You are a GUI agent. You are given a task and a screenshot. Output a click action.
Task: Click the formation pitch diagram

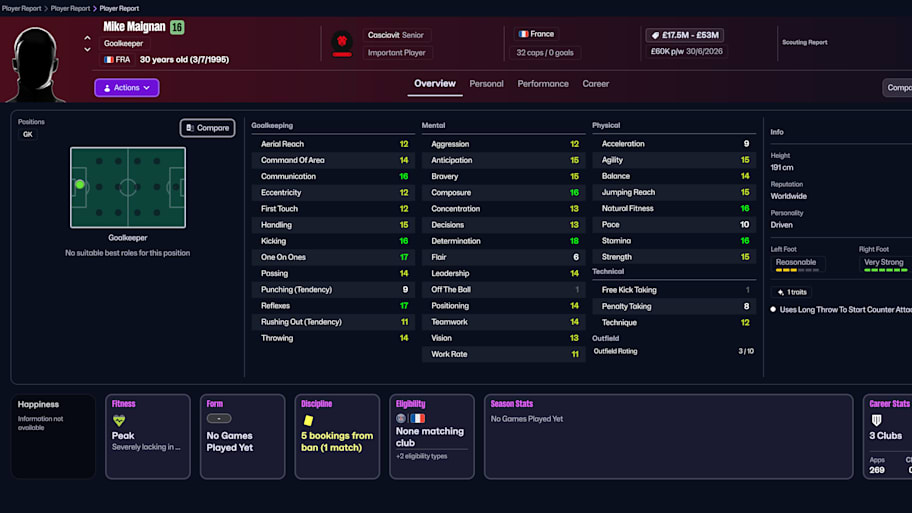128,187
